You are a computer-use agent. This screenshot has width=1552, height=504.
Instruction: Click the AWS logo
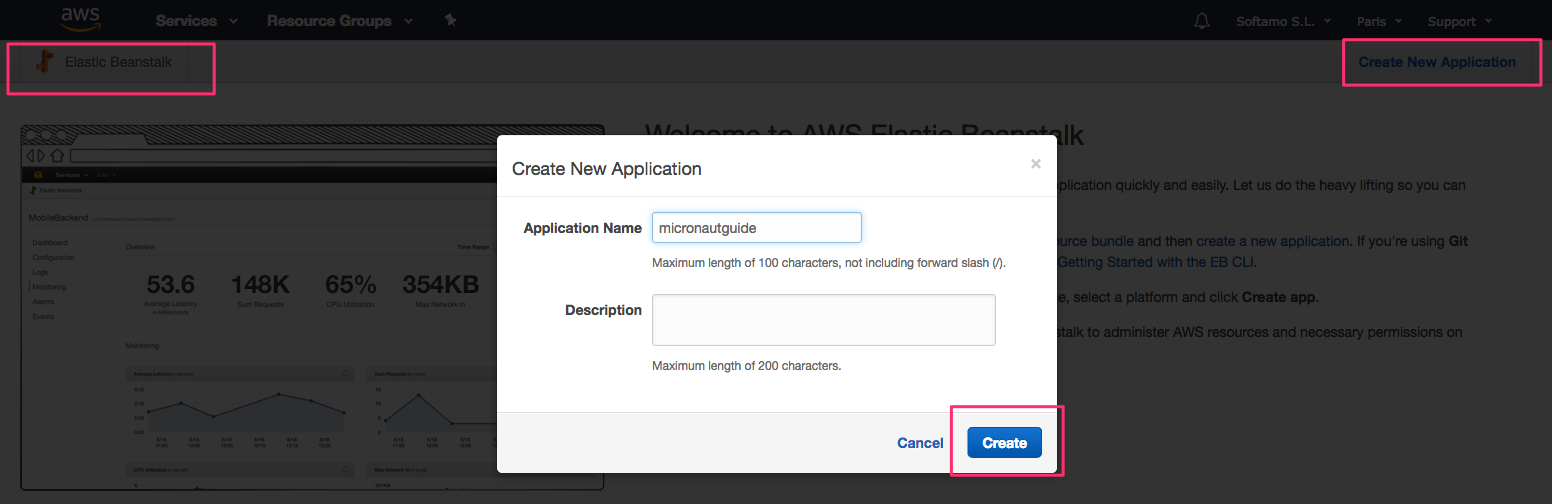tap(79, 19)
